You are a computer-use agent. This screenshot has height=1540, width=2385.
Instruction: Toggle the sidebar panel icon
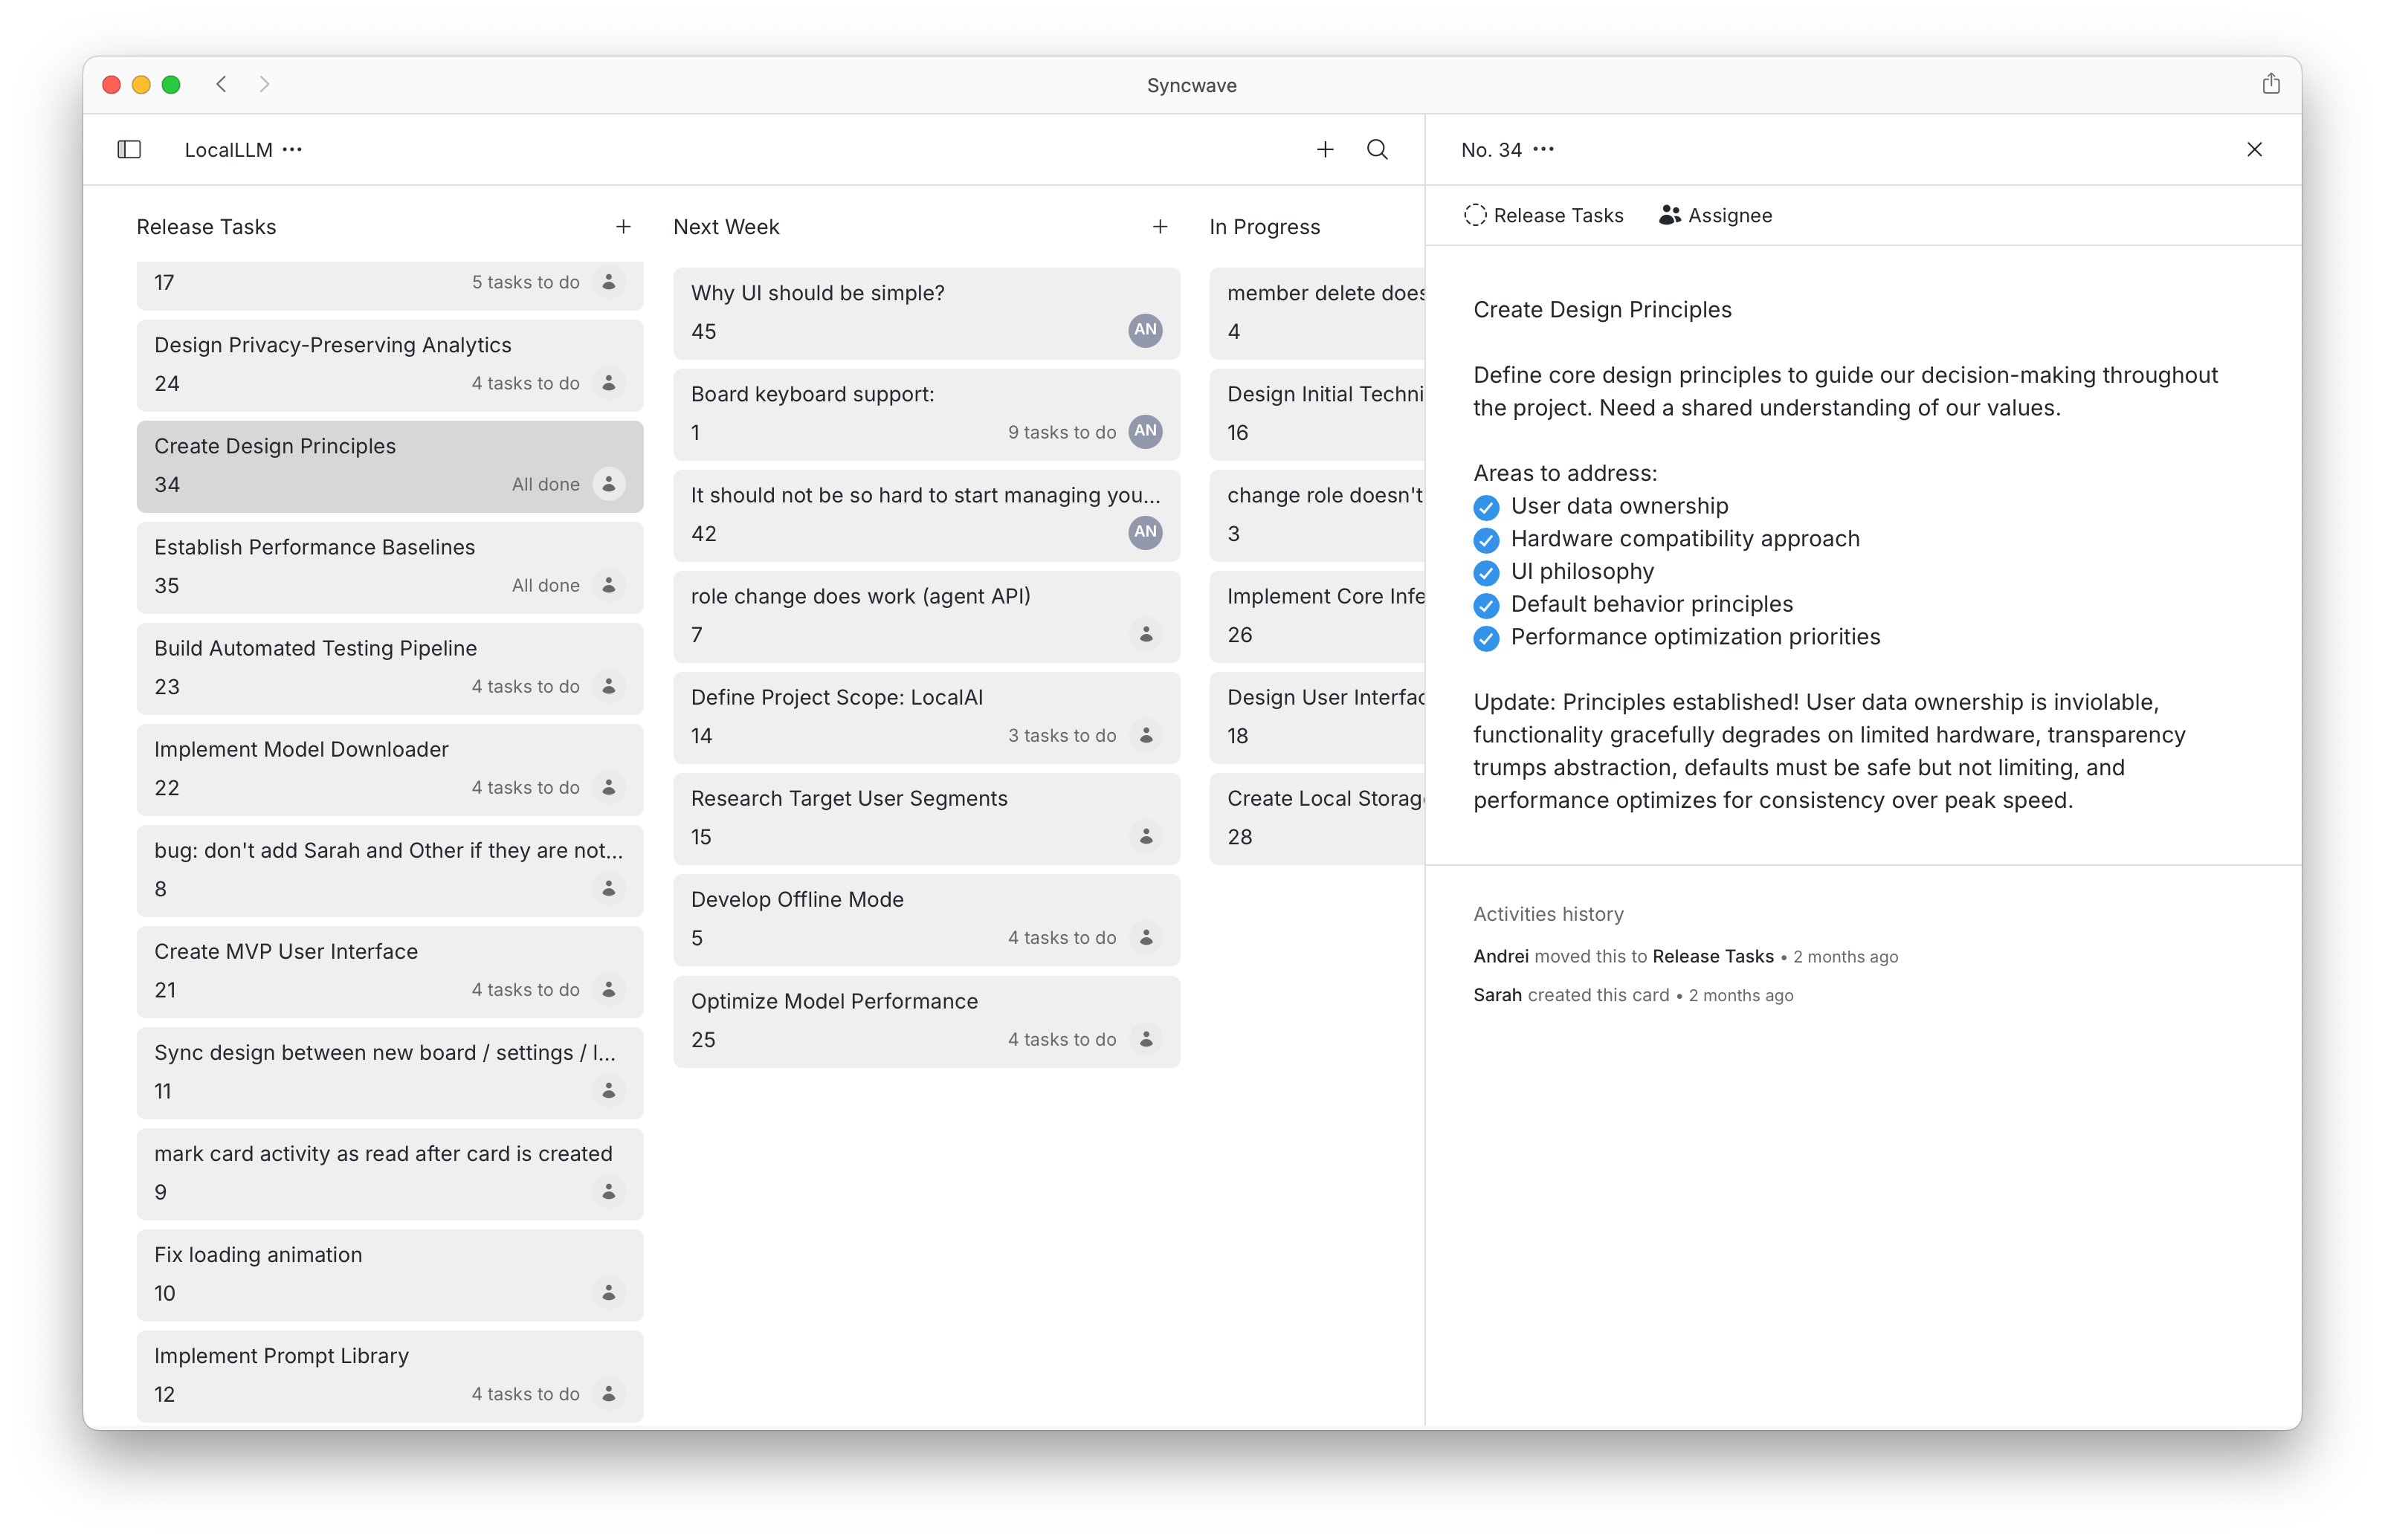click(129, 150)
